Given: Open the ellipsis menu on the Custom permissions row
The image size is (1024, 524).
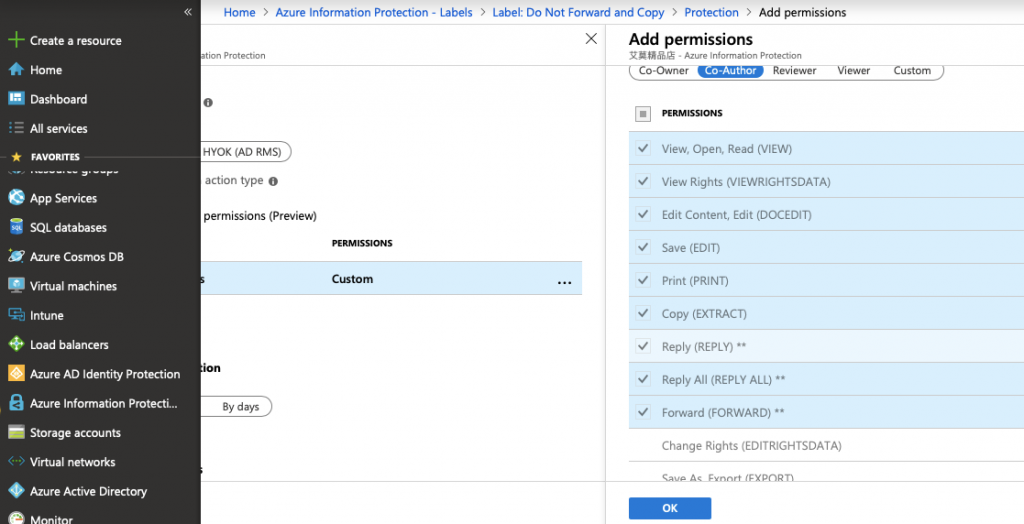Looking at the screenshot, I should (564, 281).
